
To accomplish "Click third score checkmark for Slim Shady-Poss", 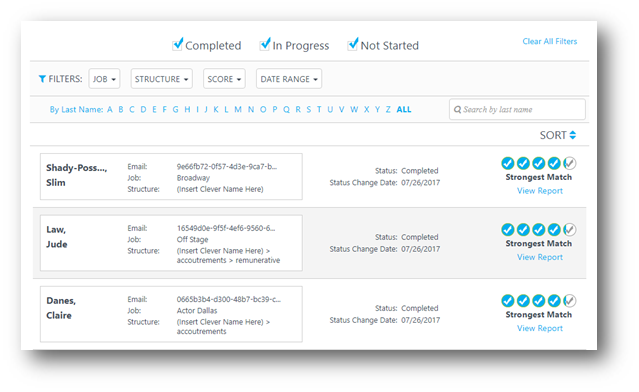I will pyautogui.click(x=539, y=163).
